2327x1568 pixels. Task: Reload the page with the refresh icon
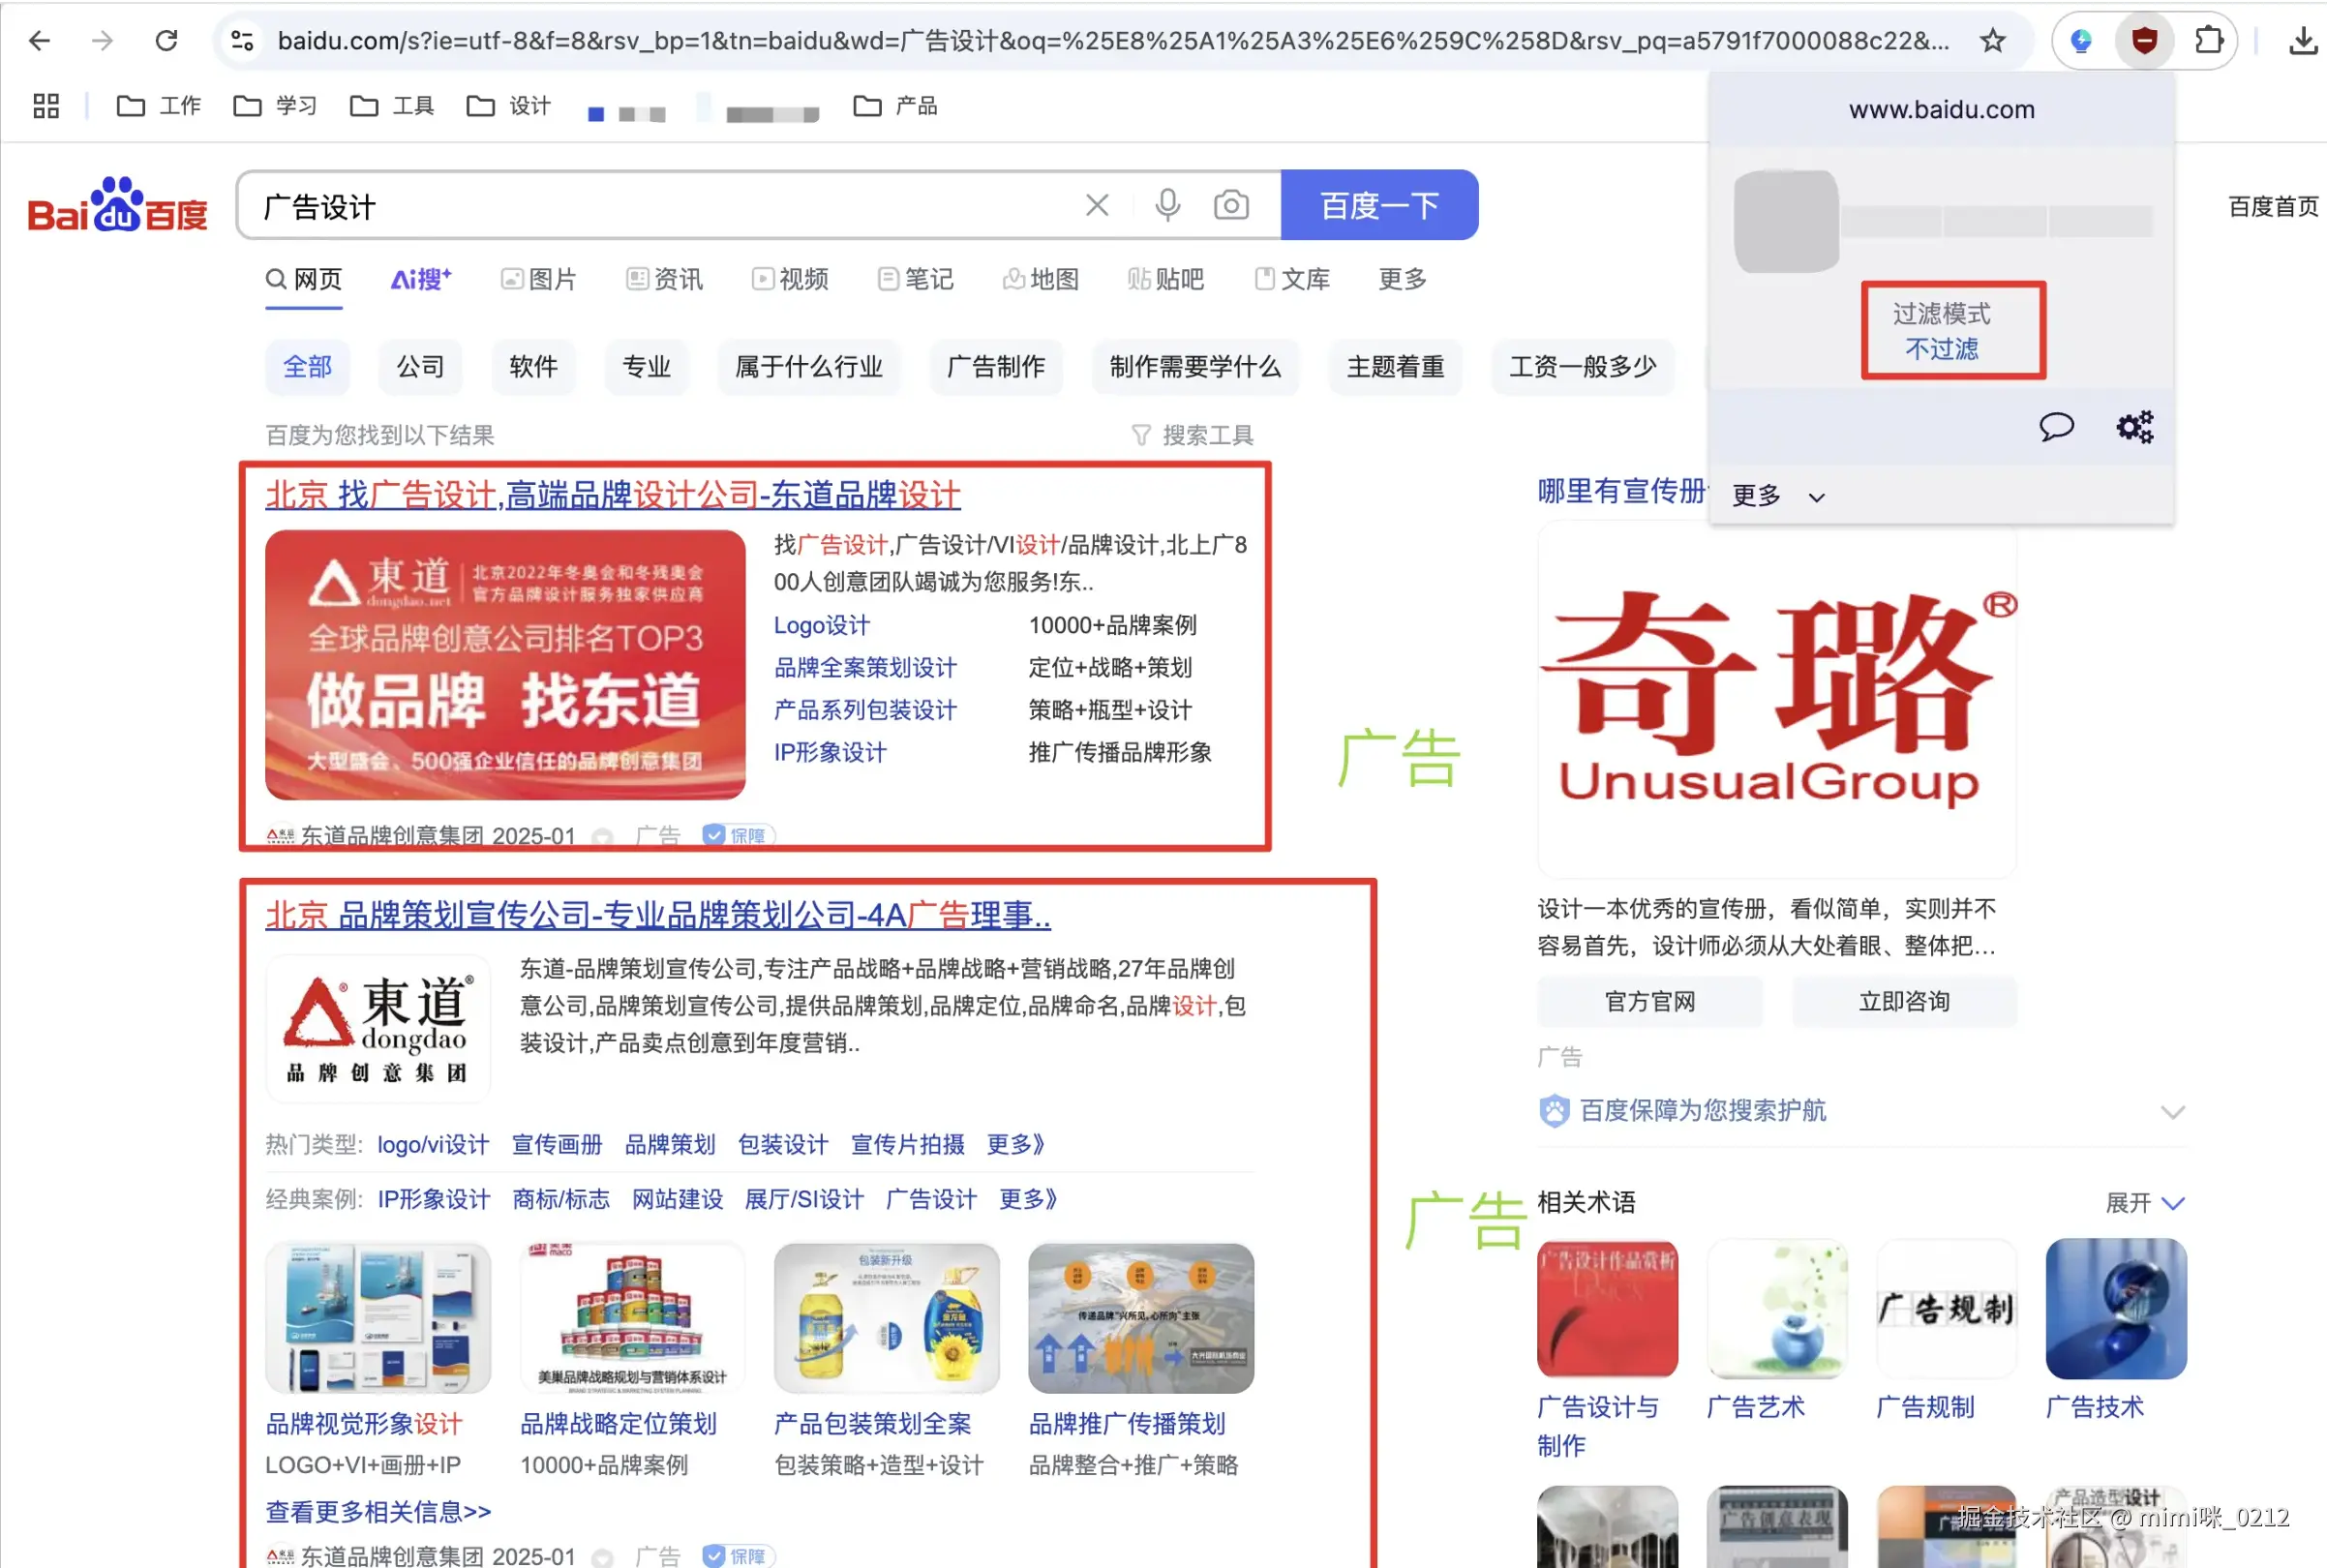[x=167, y=41]
